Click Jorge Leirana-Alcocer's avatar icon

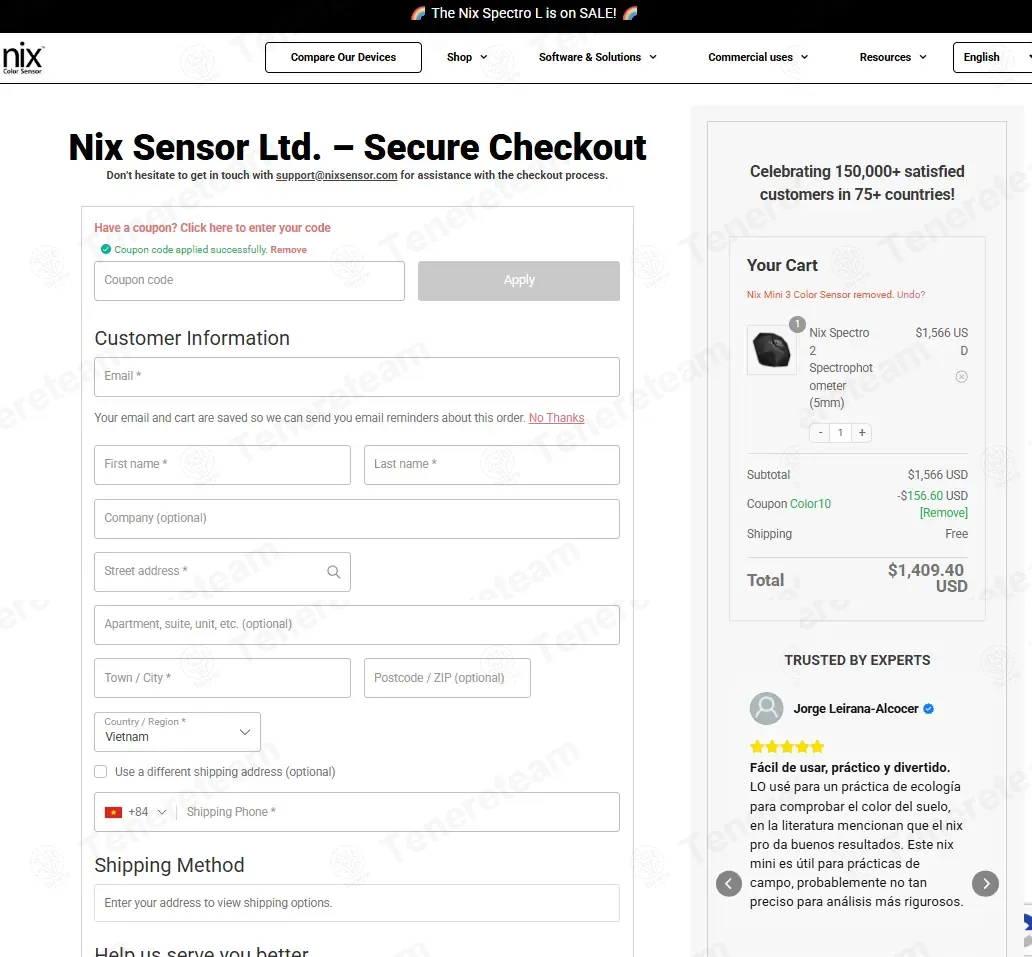tap(766, 709)
